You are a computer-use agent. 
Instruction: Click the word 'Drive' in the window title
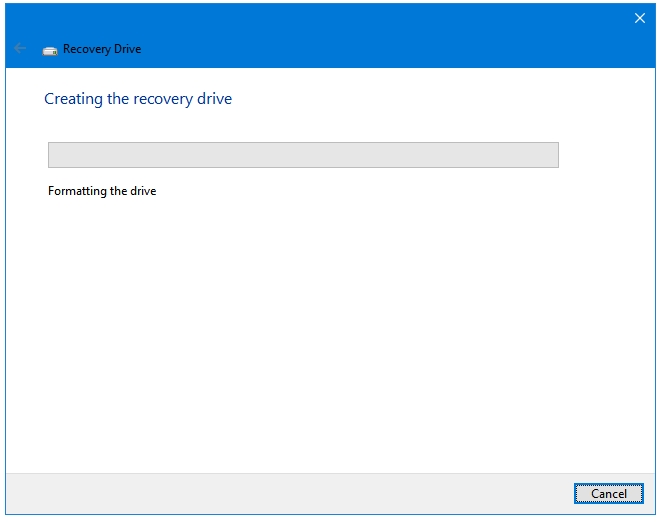click(x=128, y=49)
